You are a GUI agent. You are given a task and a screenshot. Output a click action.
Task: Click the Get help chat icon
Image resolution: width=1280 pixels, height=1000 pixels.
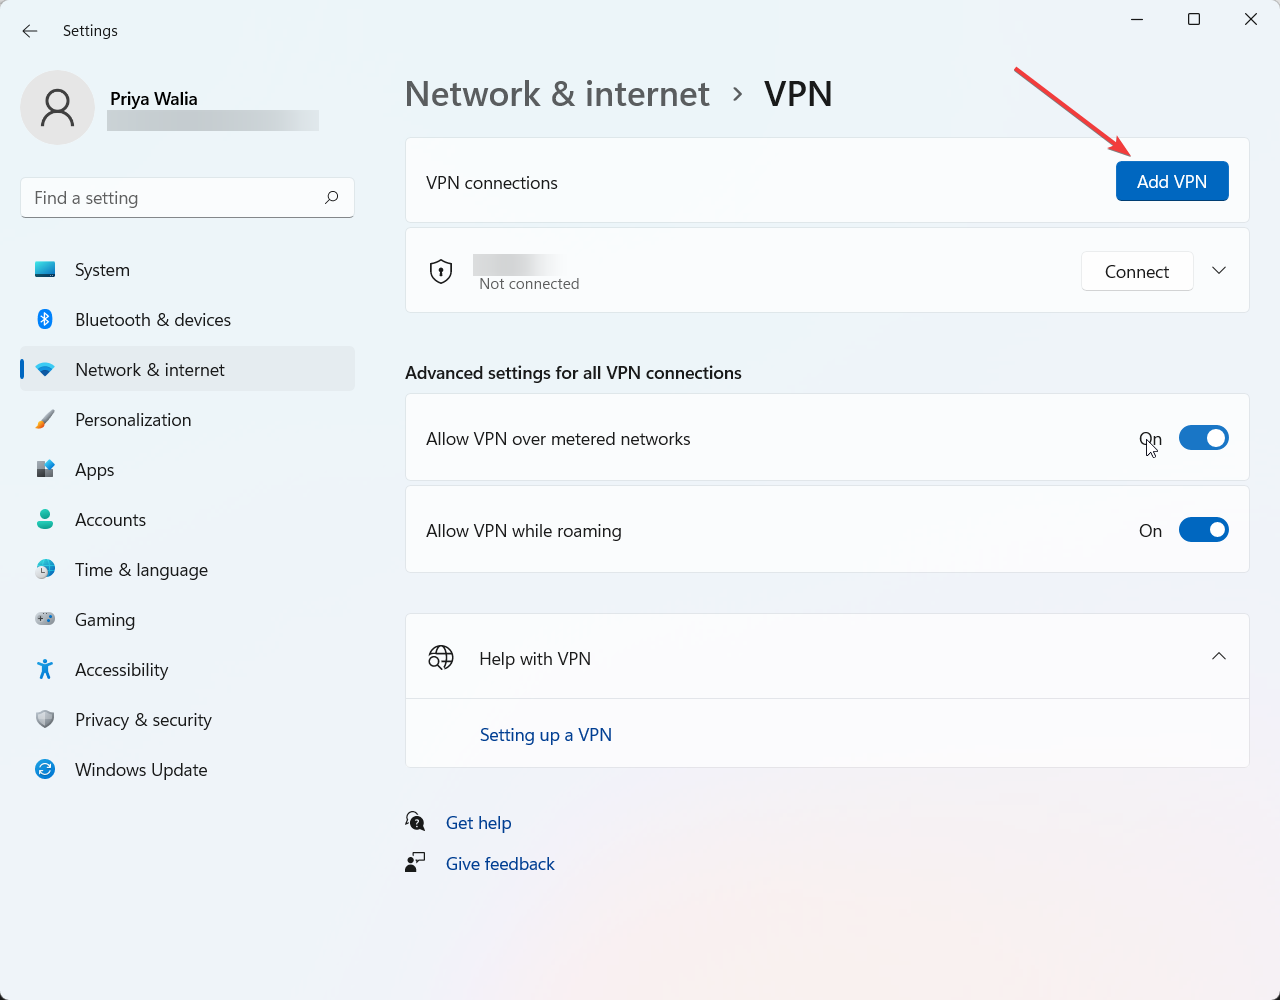click(x=415, y=821)
